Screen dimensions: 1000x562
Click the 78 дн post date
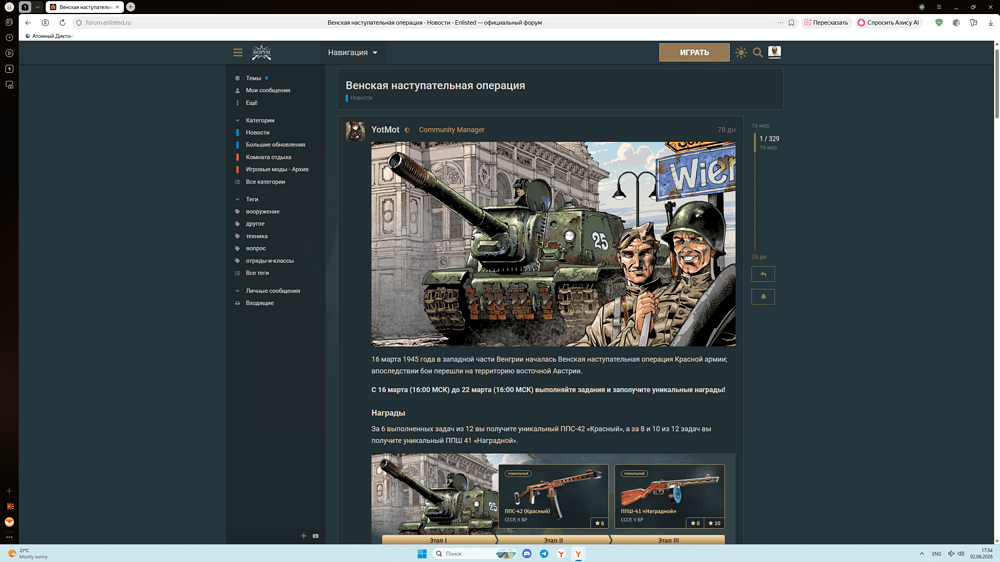(x=726, y=129)
